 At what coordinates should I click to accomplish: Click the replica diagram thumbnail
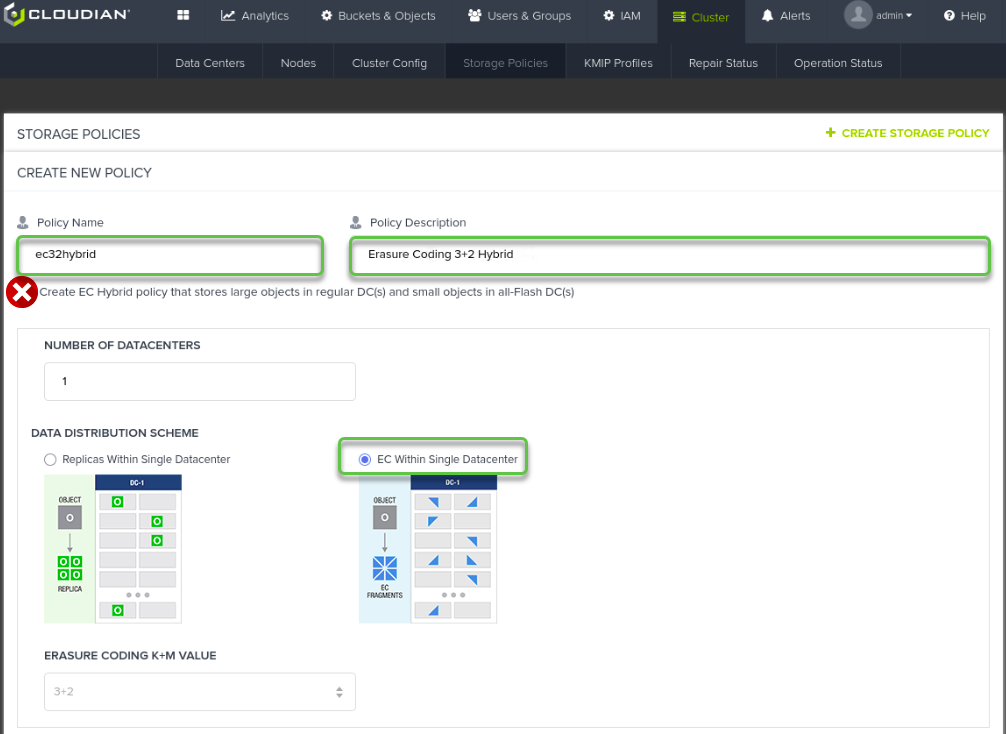pyautogui.click(x=113, y=548)
